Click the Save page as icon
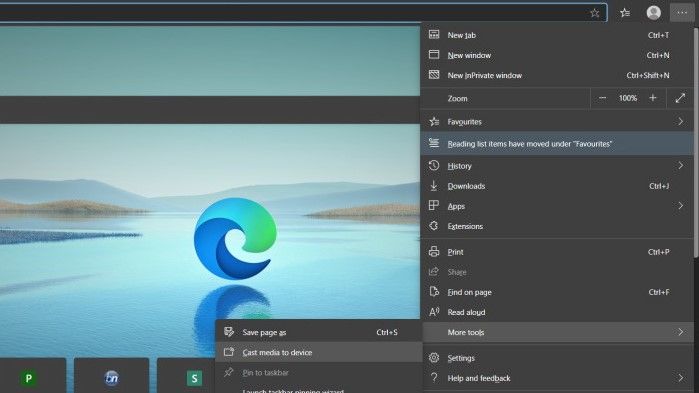This screenshot has height=393, width=699. pyautogui.click(x=229, y=332)
